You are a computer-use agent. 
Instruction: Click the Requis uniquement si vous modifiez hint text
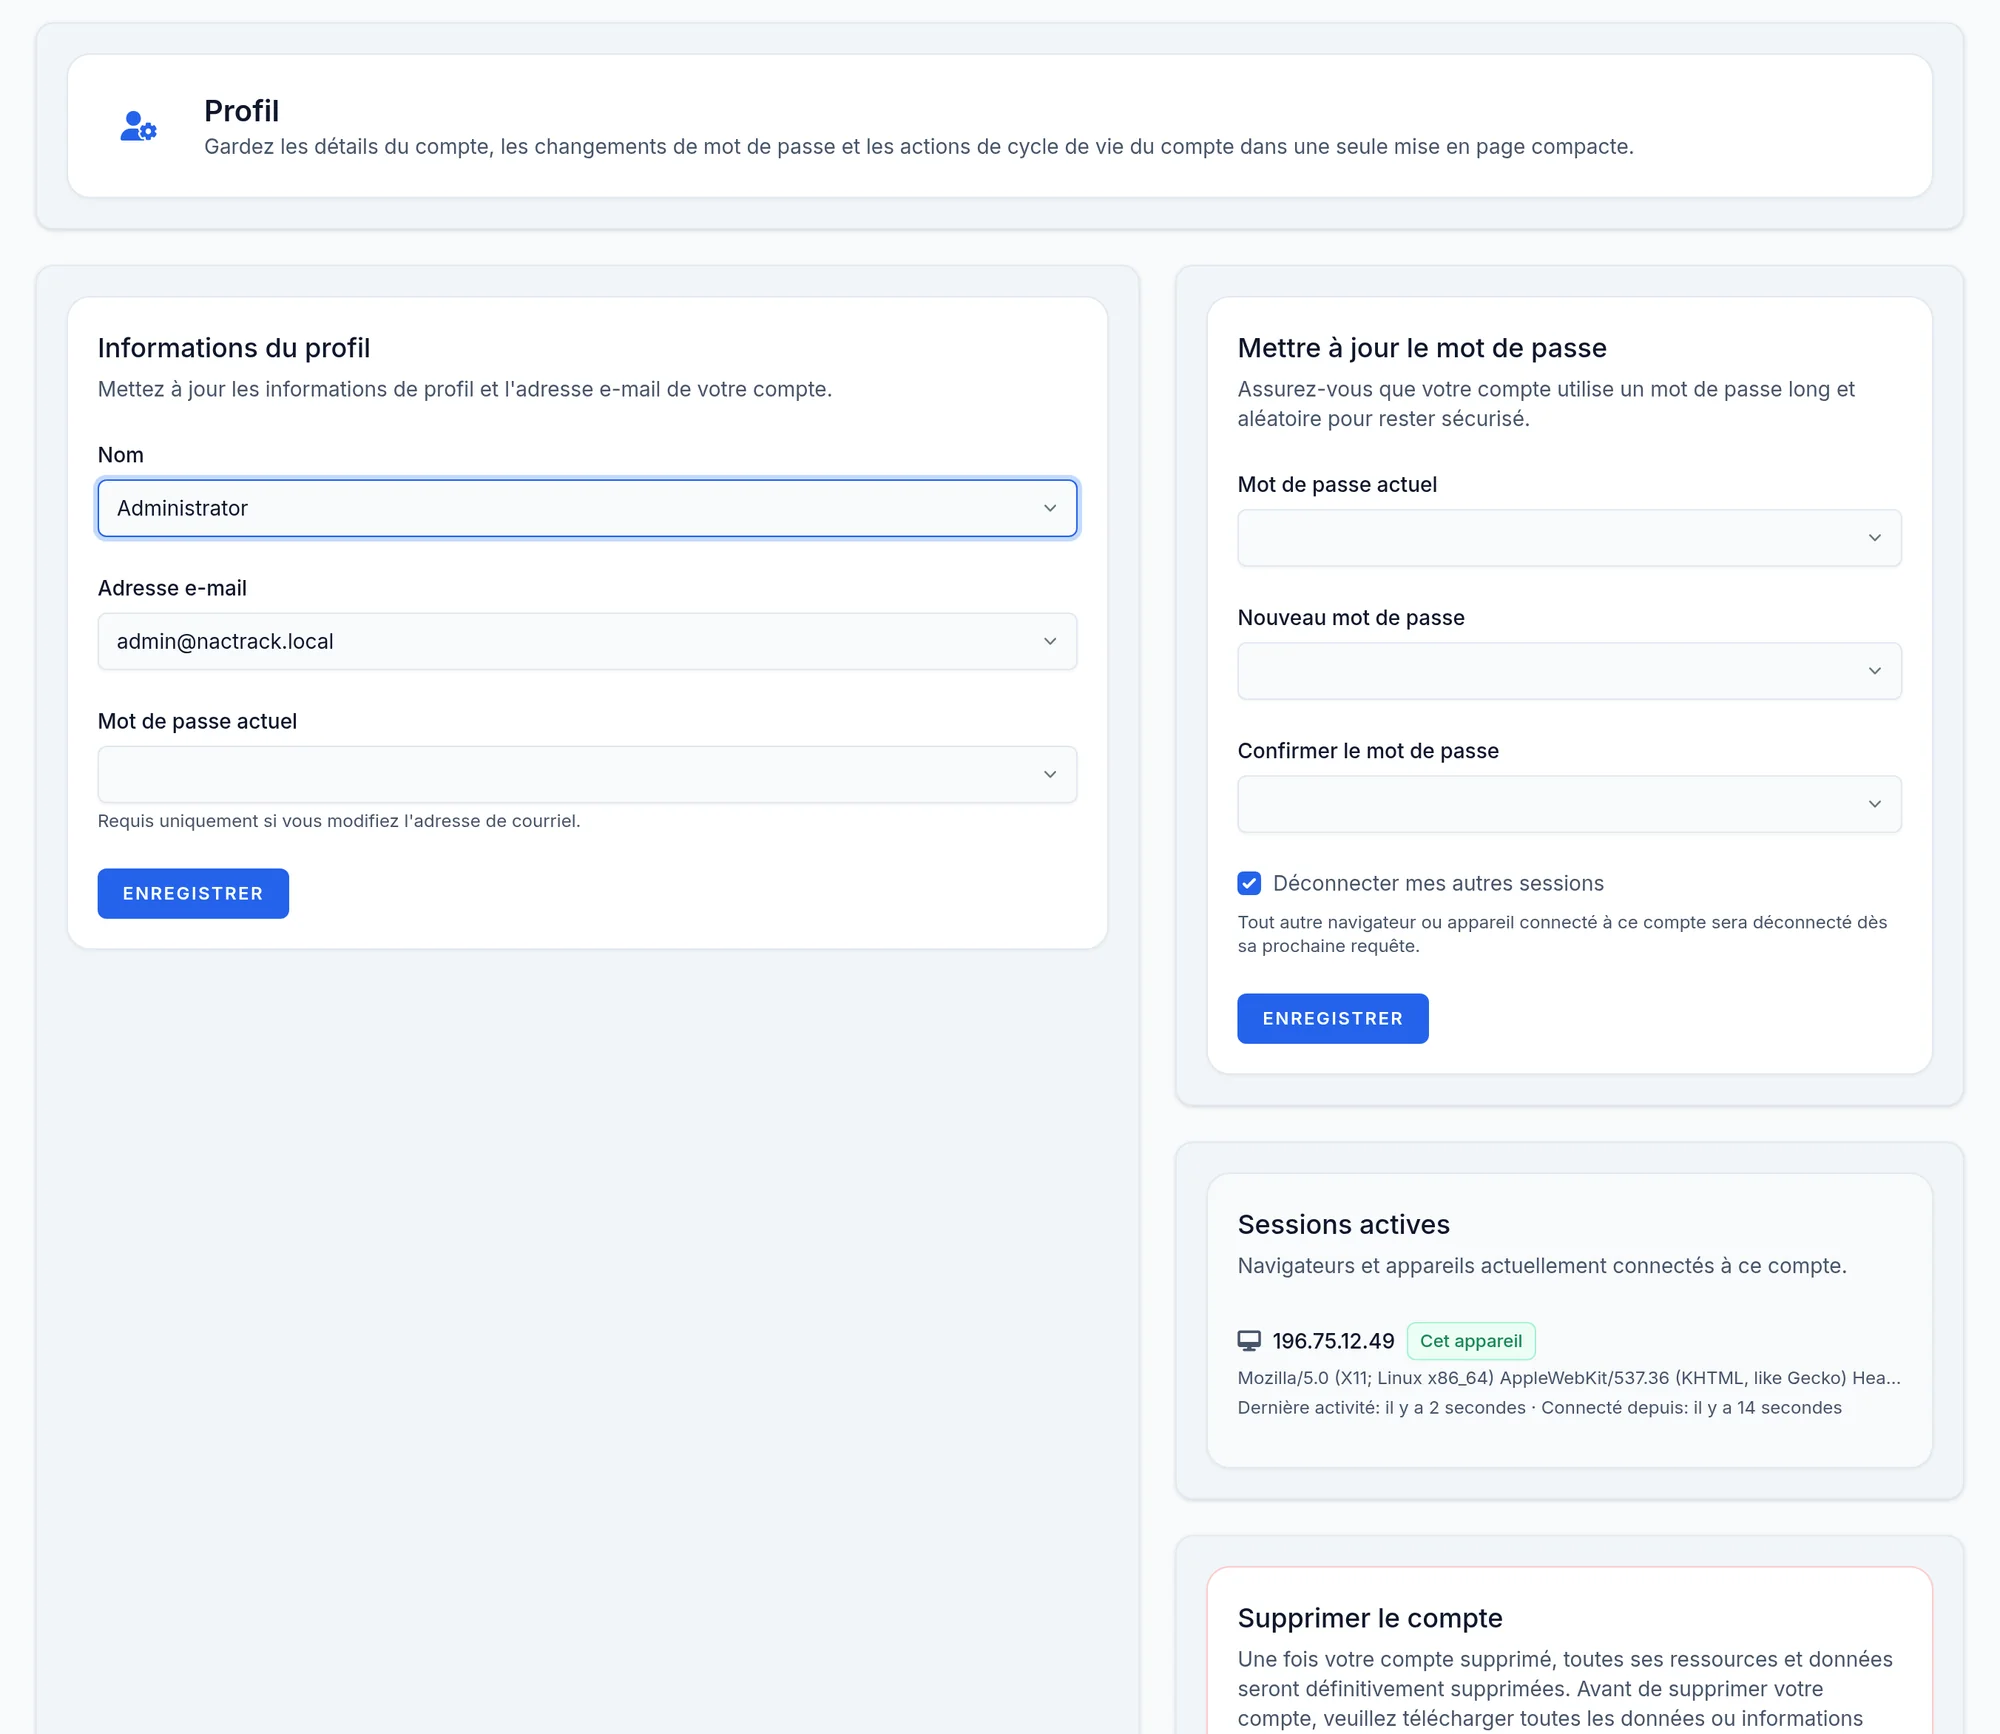(x=339, y=821)
